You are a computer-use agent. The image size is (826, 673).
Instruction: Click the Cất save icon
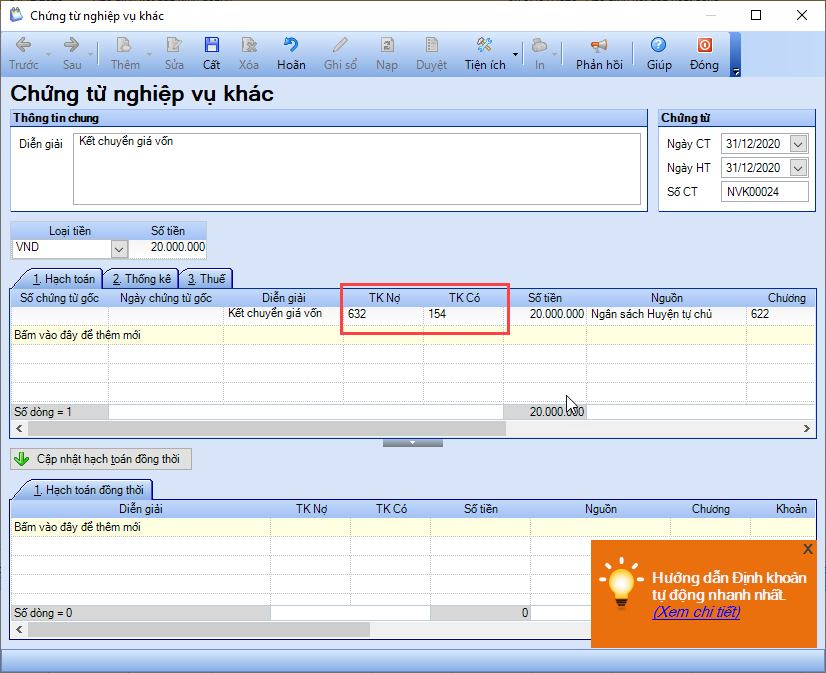211,45
